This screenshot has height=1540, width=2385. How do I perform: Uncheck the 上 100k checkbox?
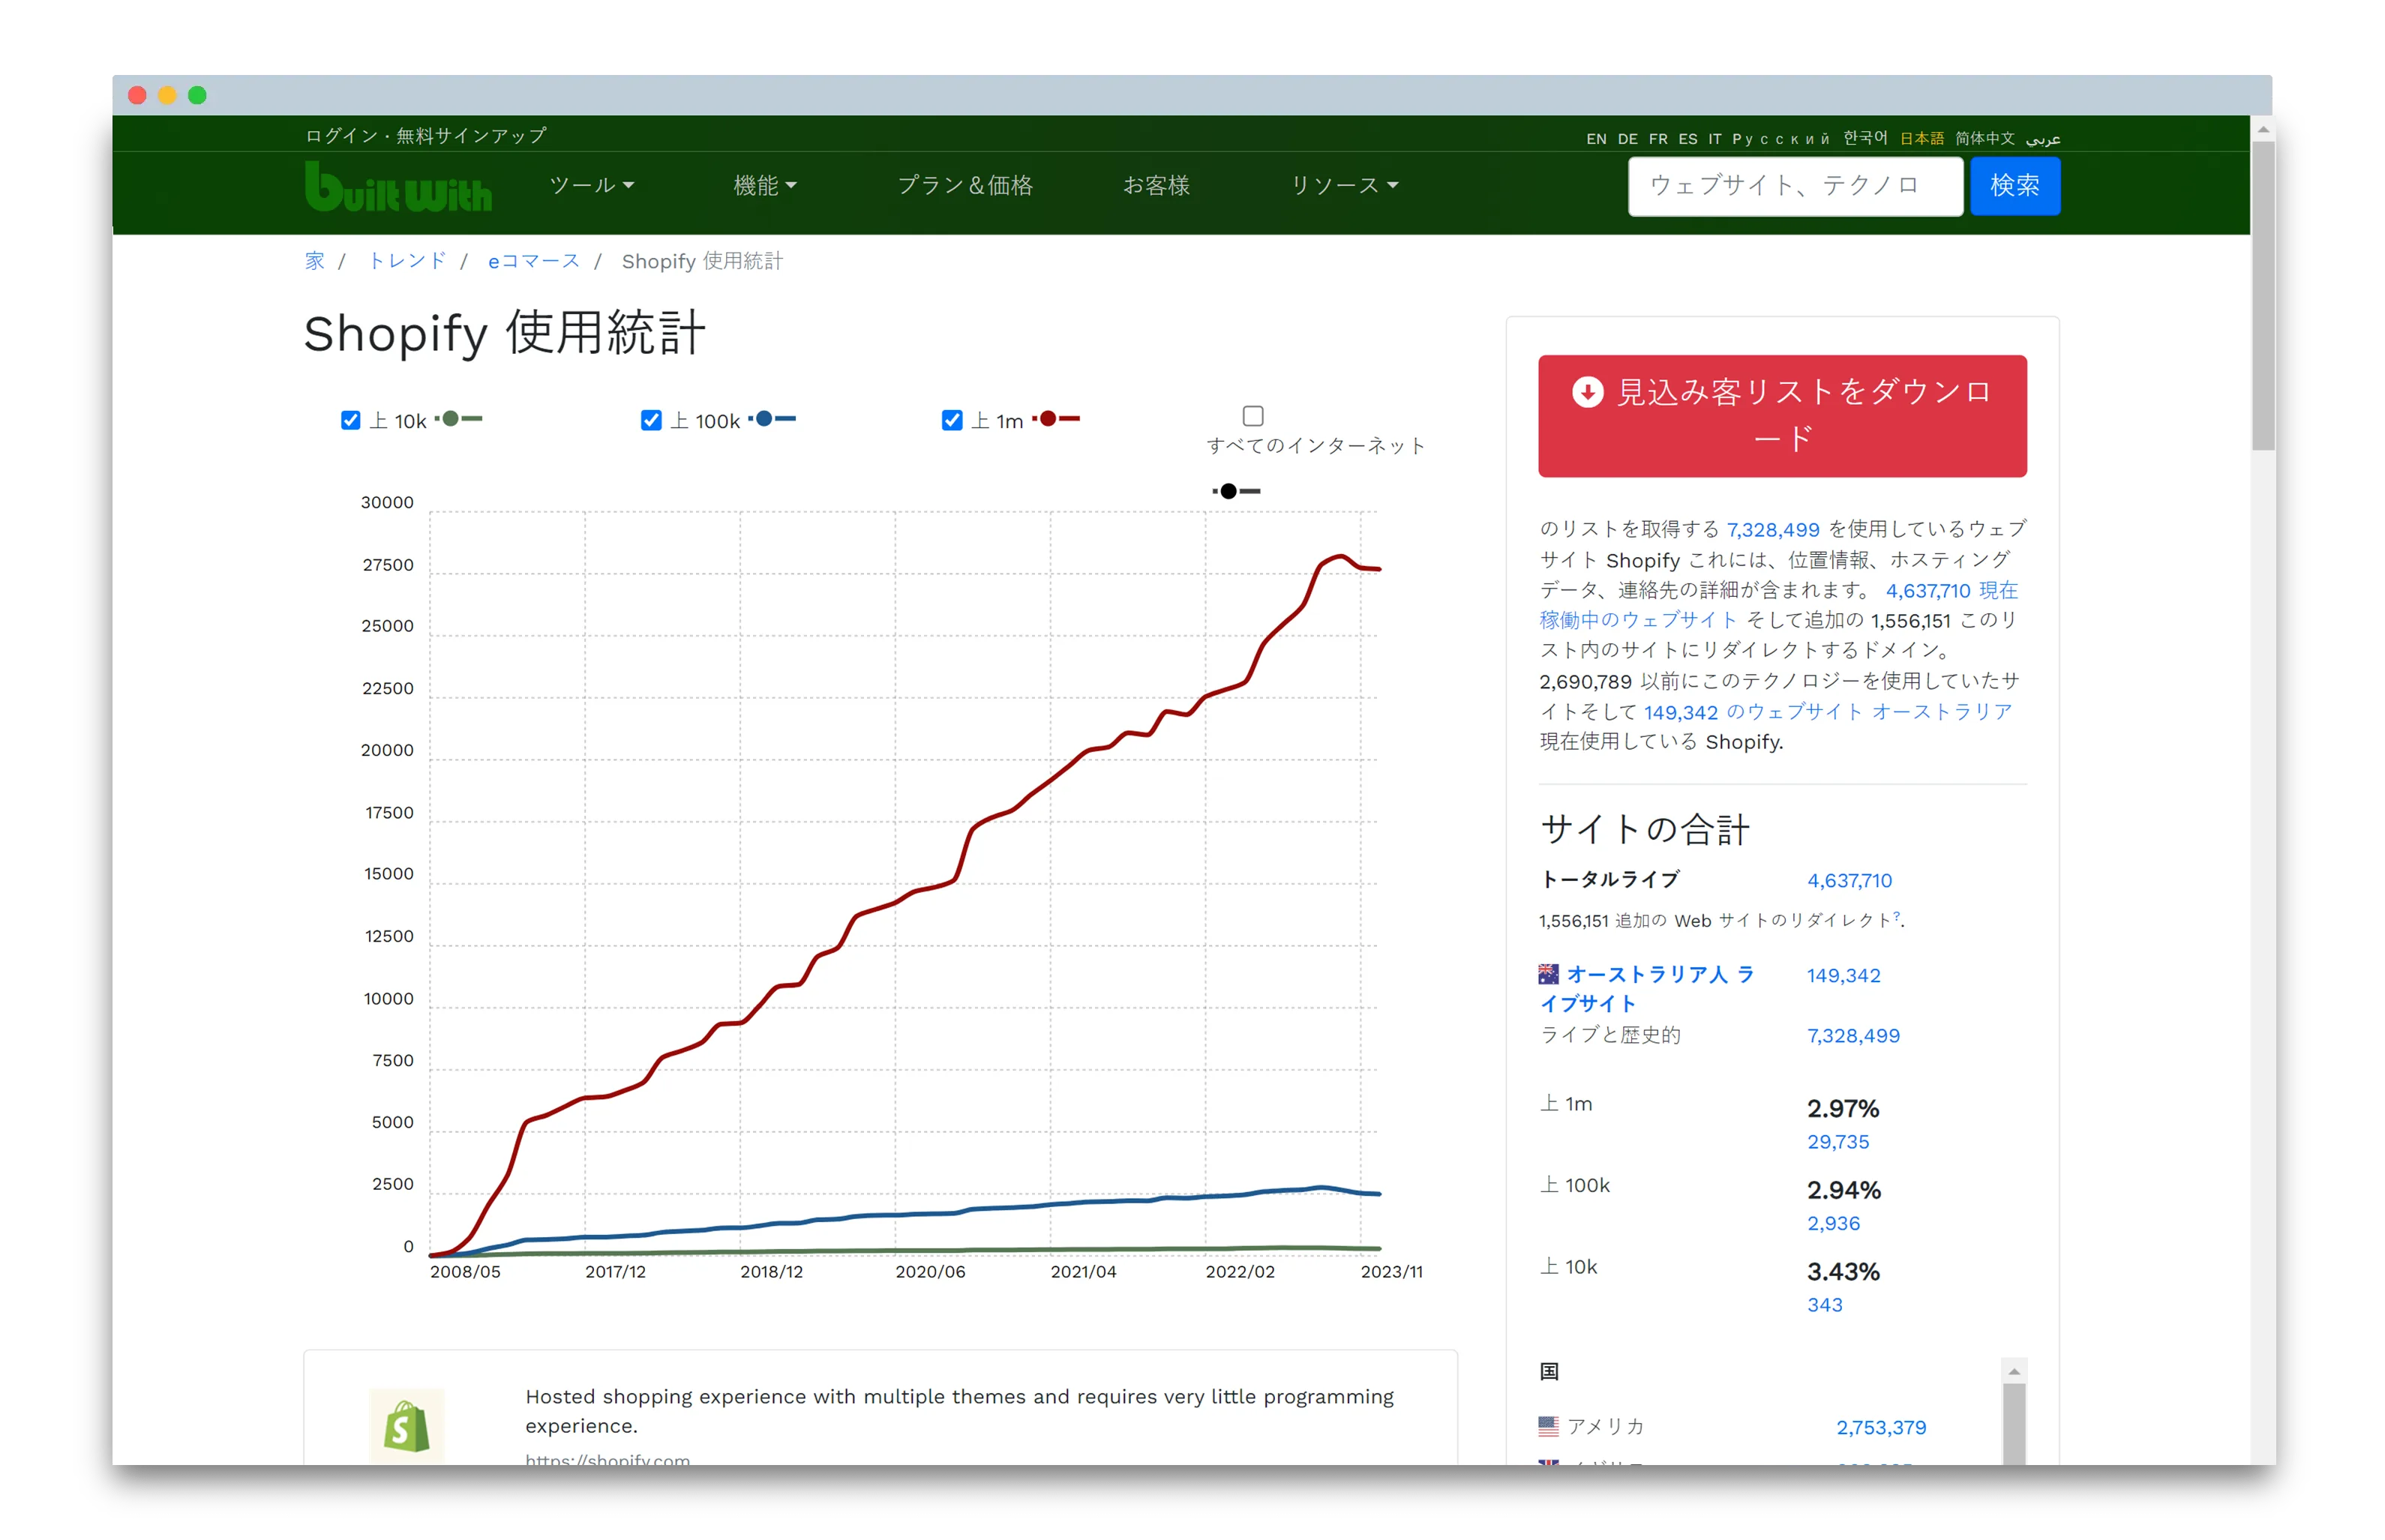(651, 420)
